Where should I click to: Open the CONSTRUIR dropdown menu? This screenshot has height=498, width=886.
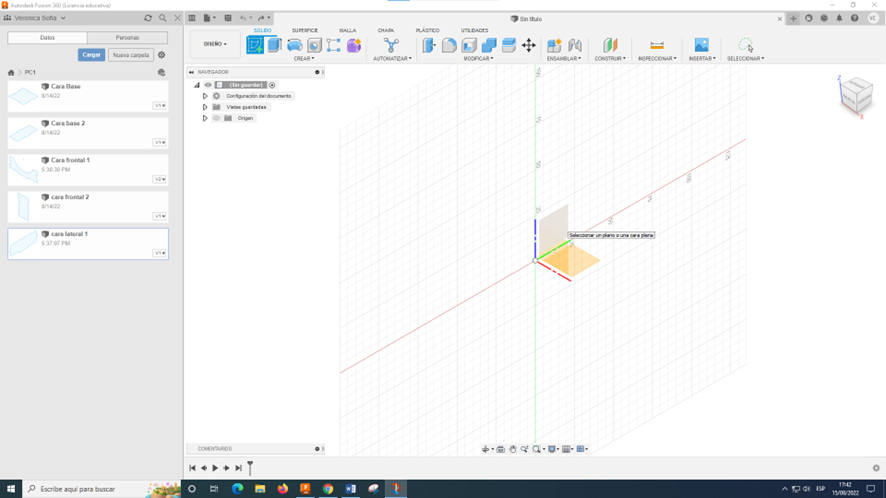(610, 58)
